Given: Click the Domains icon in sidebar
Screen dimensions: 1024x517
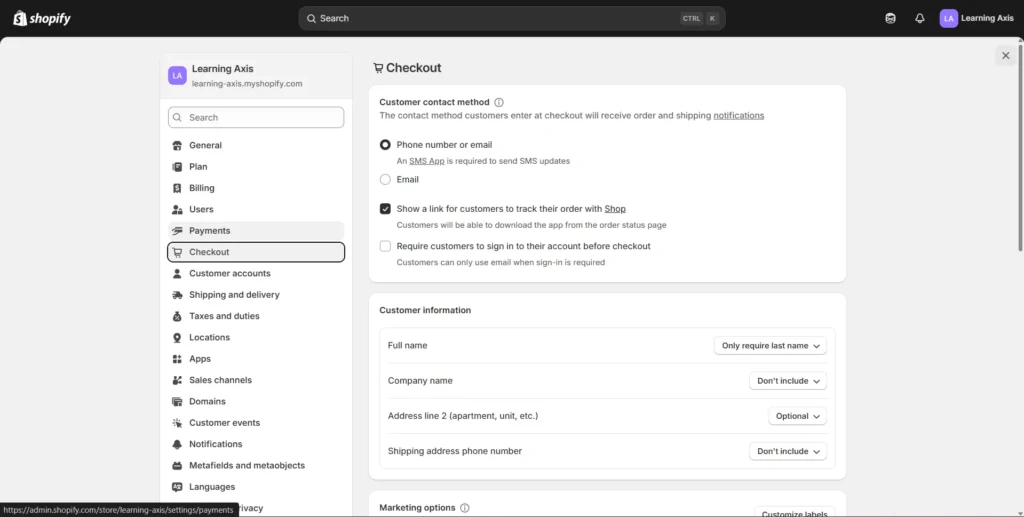Looking at the screenshot, I should (177, 401).
